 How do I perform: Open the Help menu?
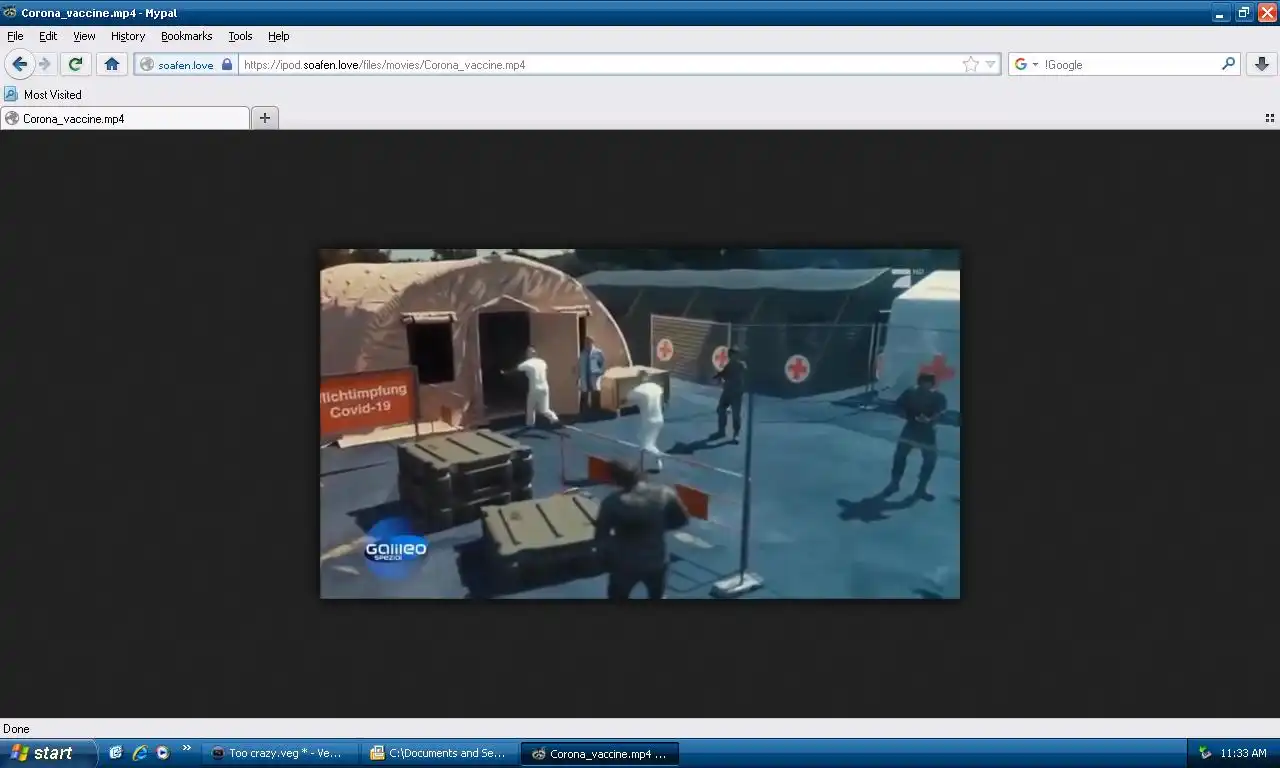[x=279, y=36]
